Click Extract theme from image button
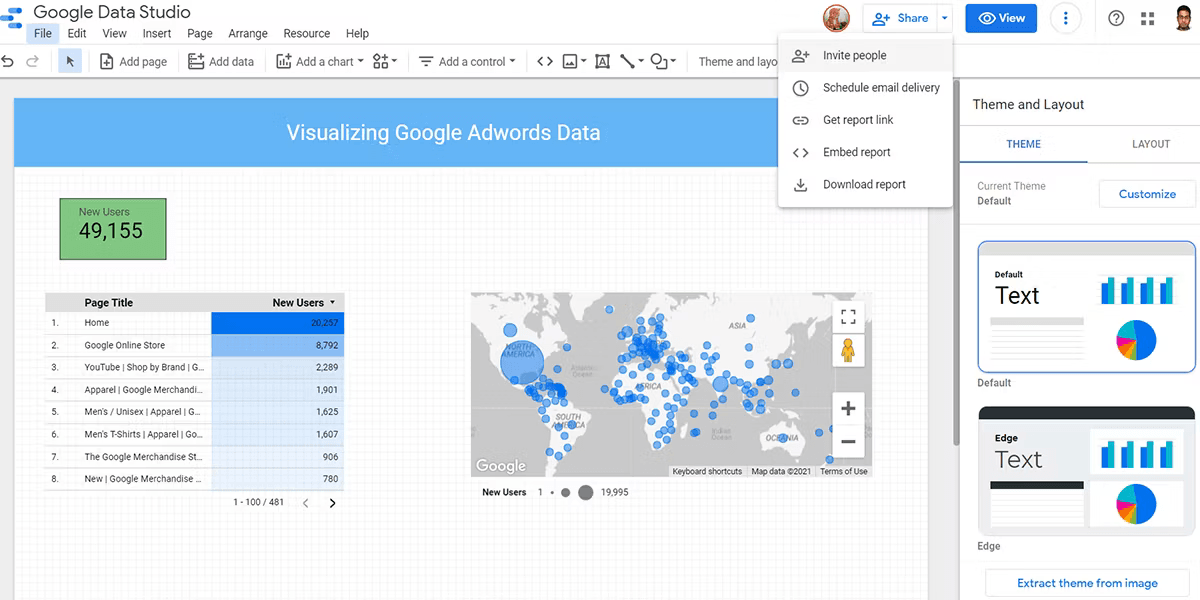Image resolution: width=1200 pixels, height=600 pixels. 1087,583
